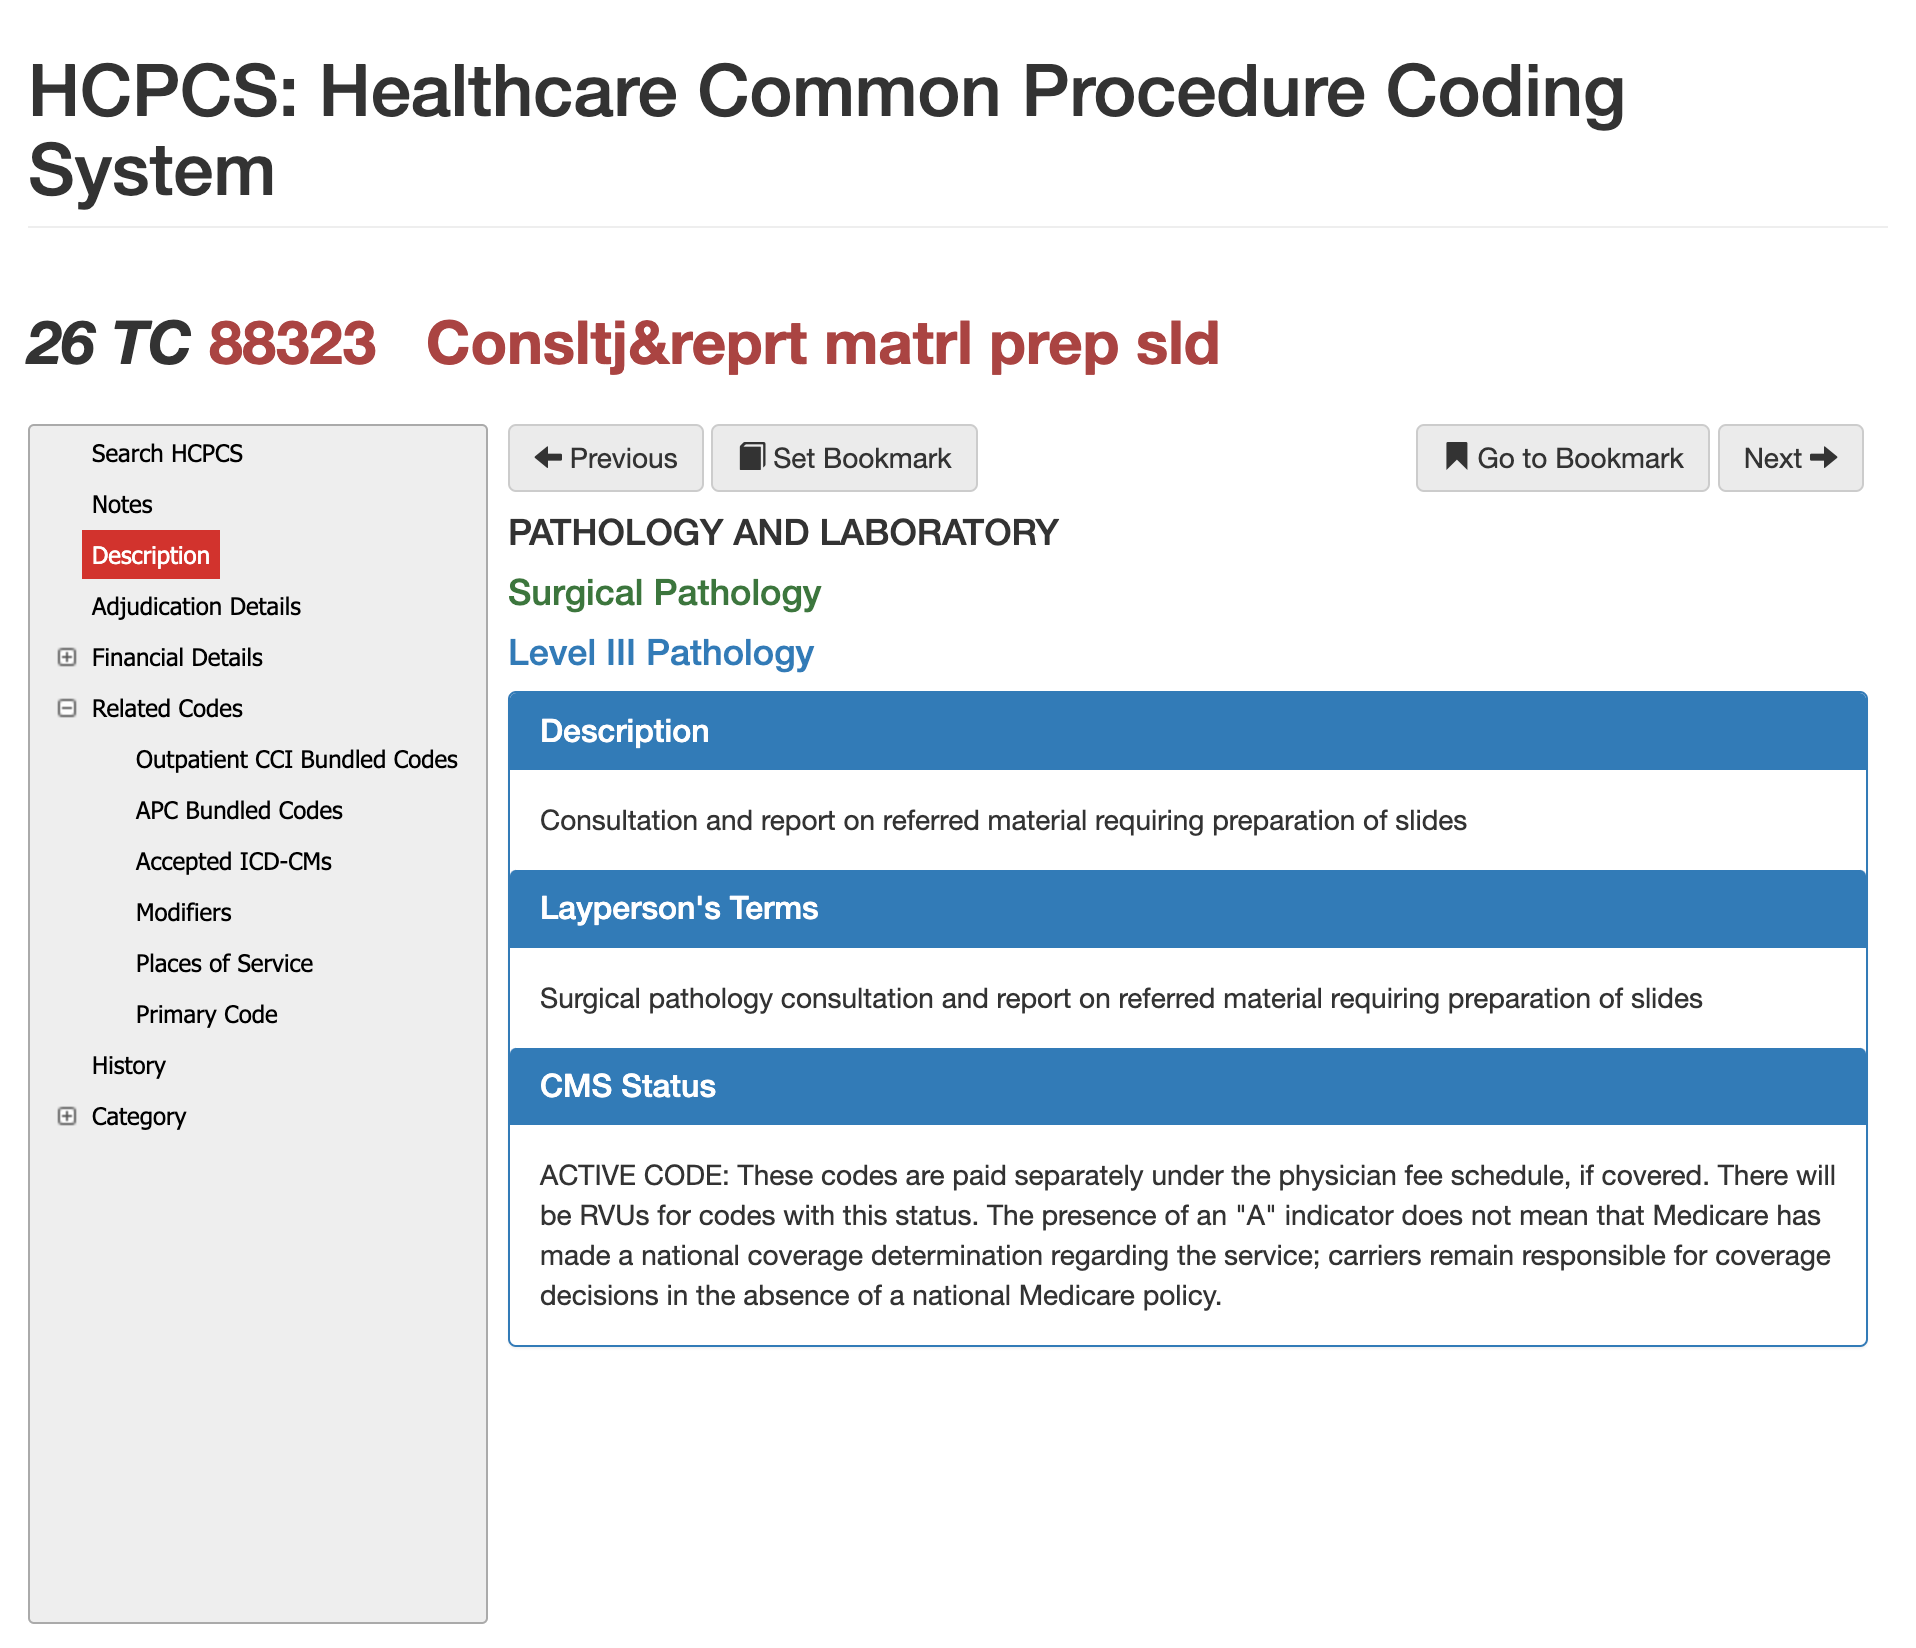The image size is (1916, 1648).
Task: Click the Next navigation arrow icon
Action: pos(1827,457)
